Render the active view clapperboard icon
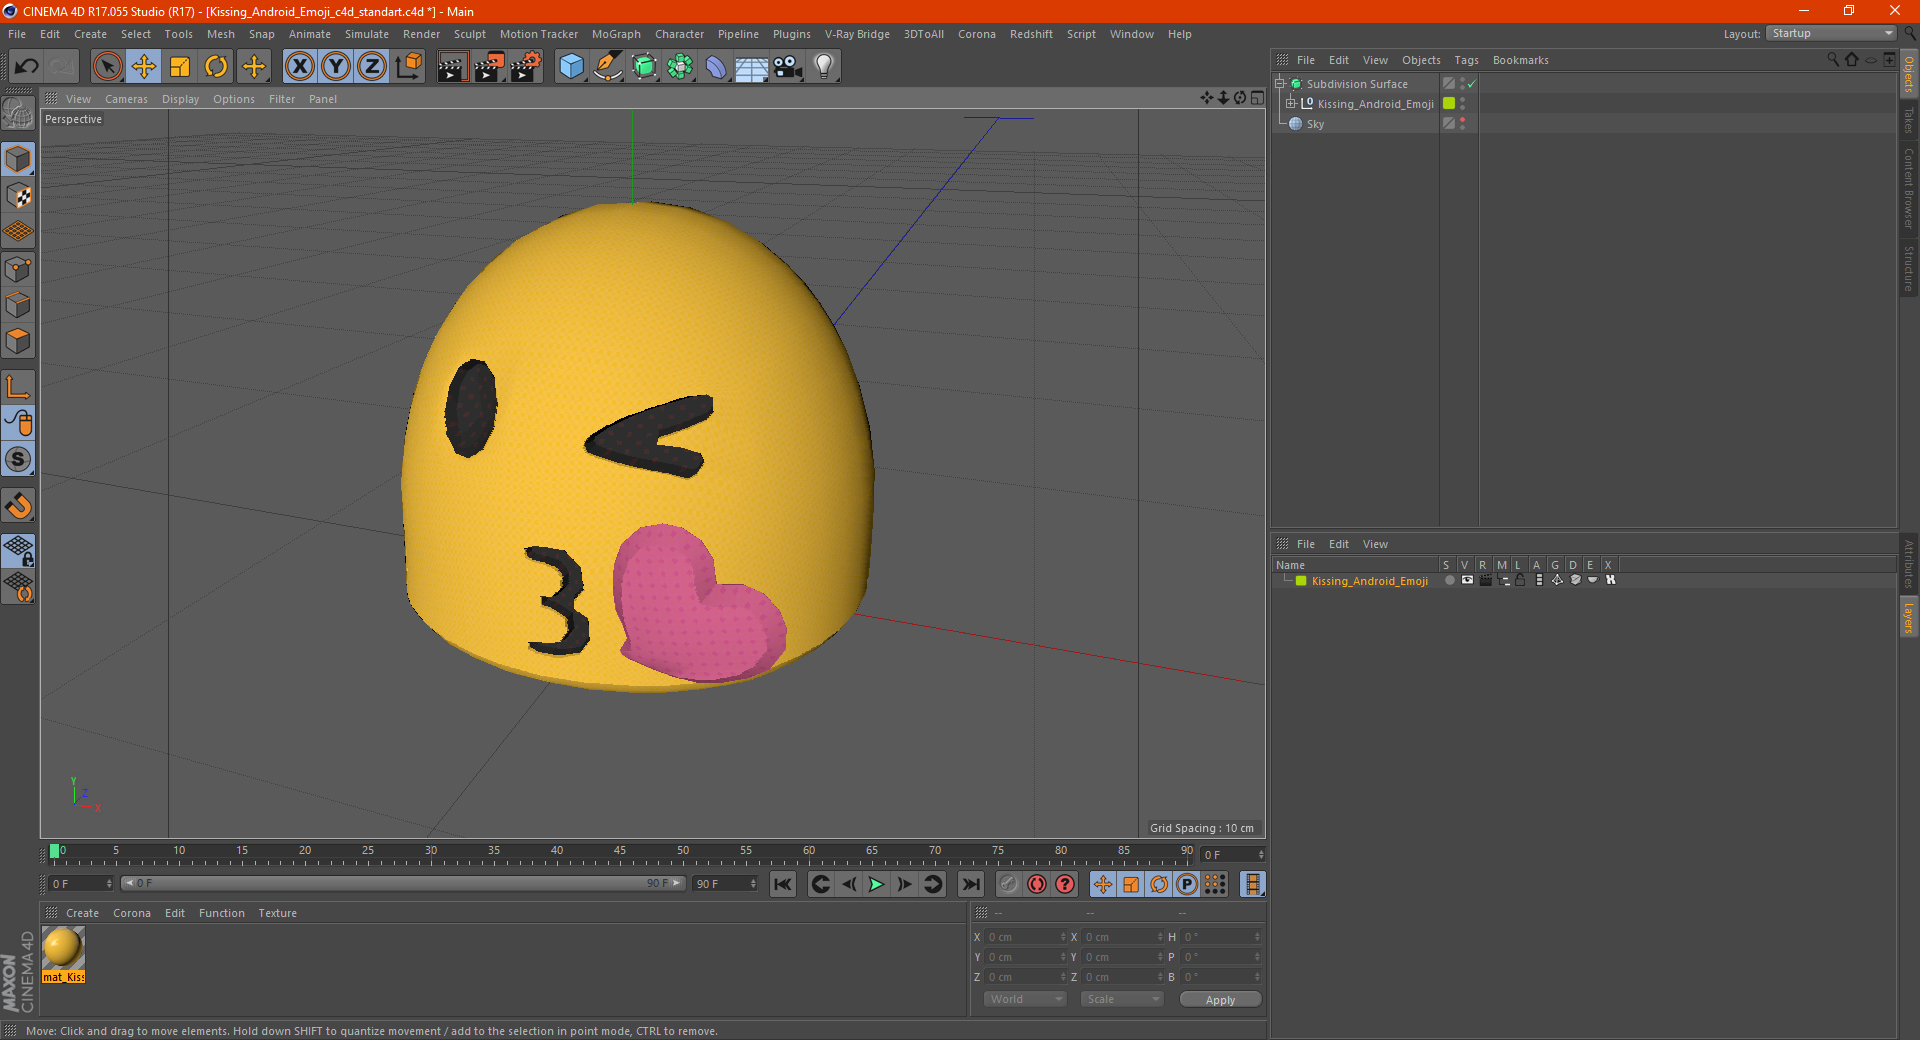Viewport: 1920px width, 1040px height. pyautogui.click(x=452, y=66)
